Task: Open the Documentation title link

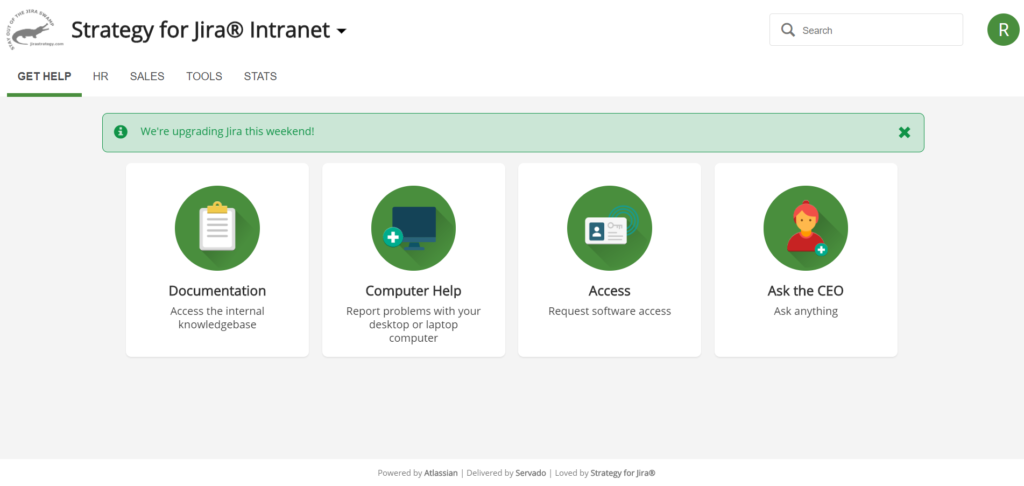Action: pos(217,291)
